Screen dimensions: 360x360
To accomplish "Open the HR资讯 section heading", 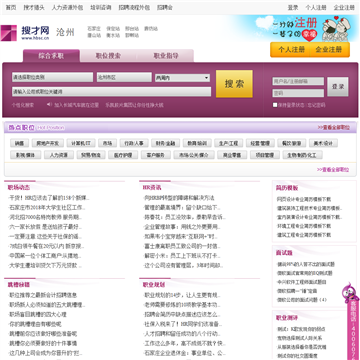I will coord(152,188).
